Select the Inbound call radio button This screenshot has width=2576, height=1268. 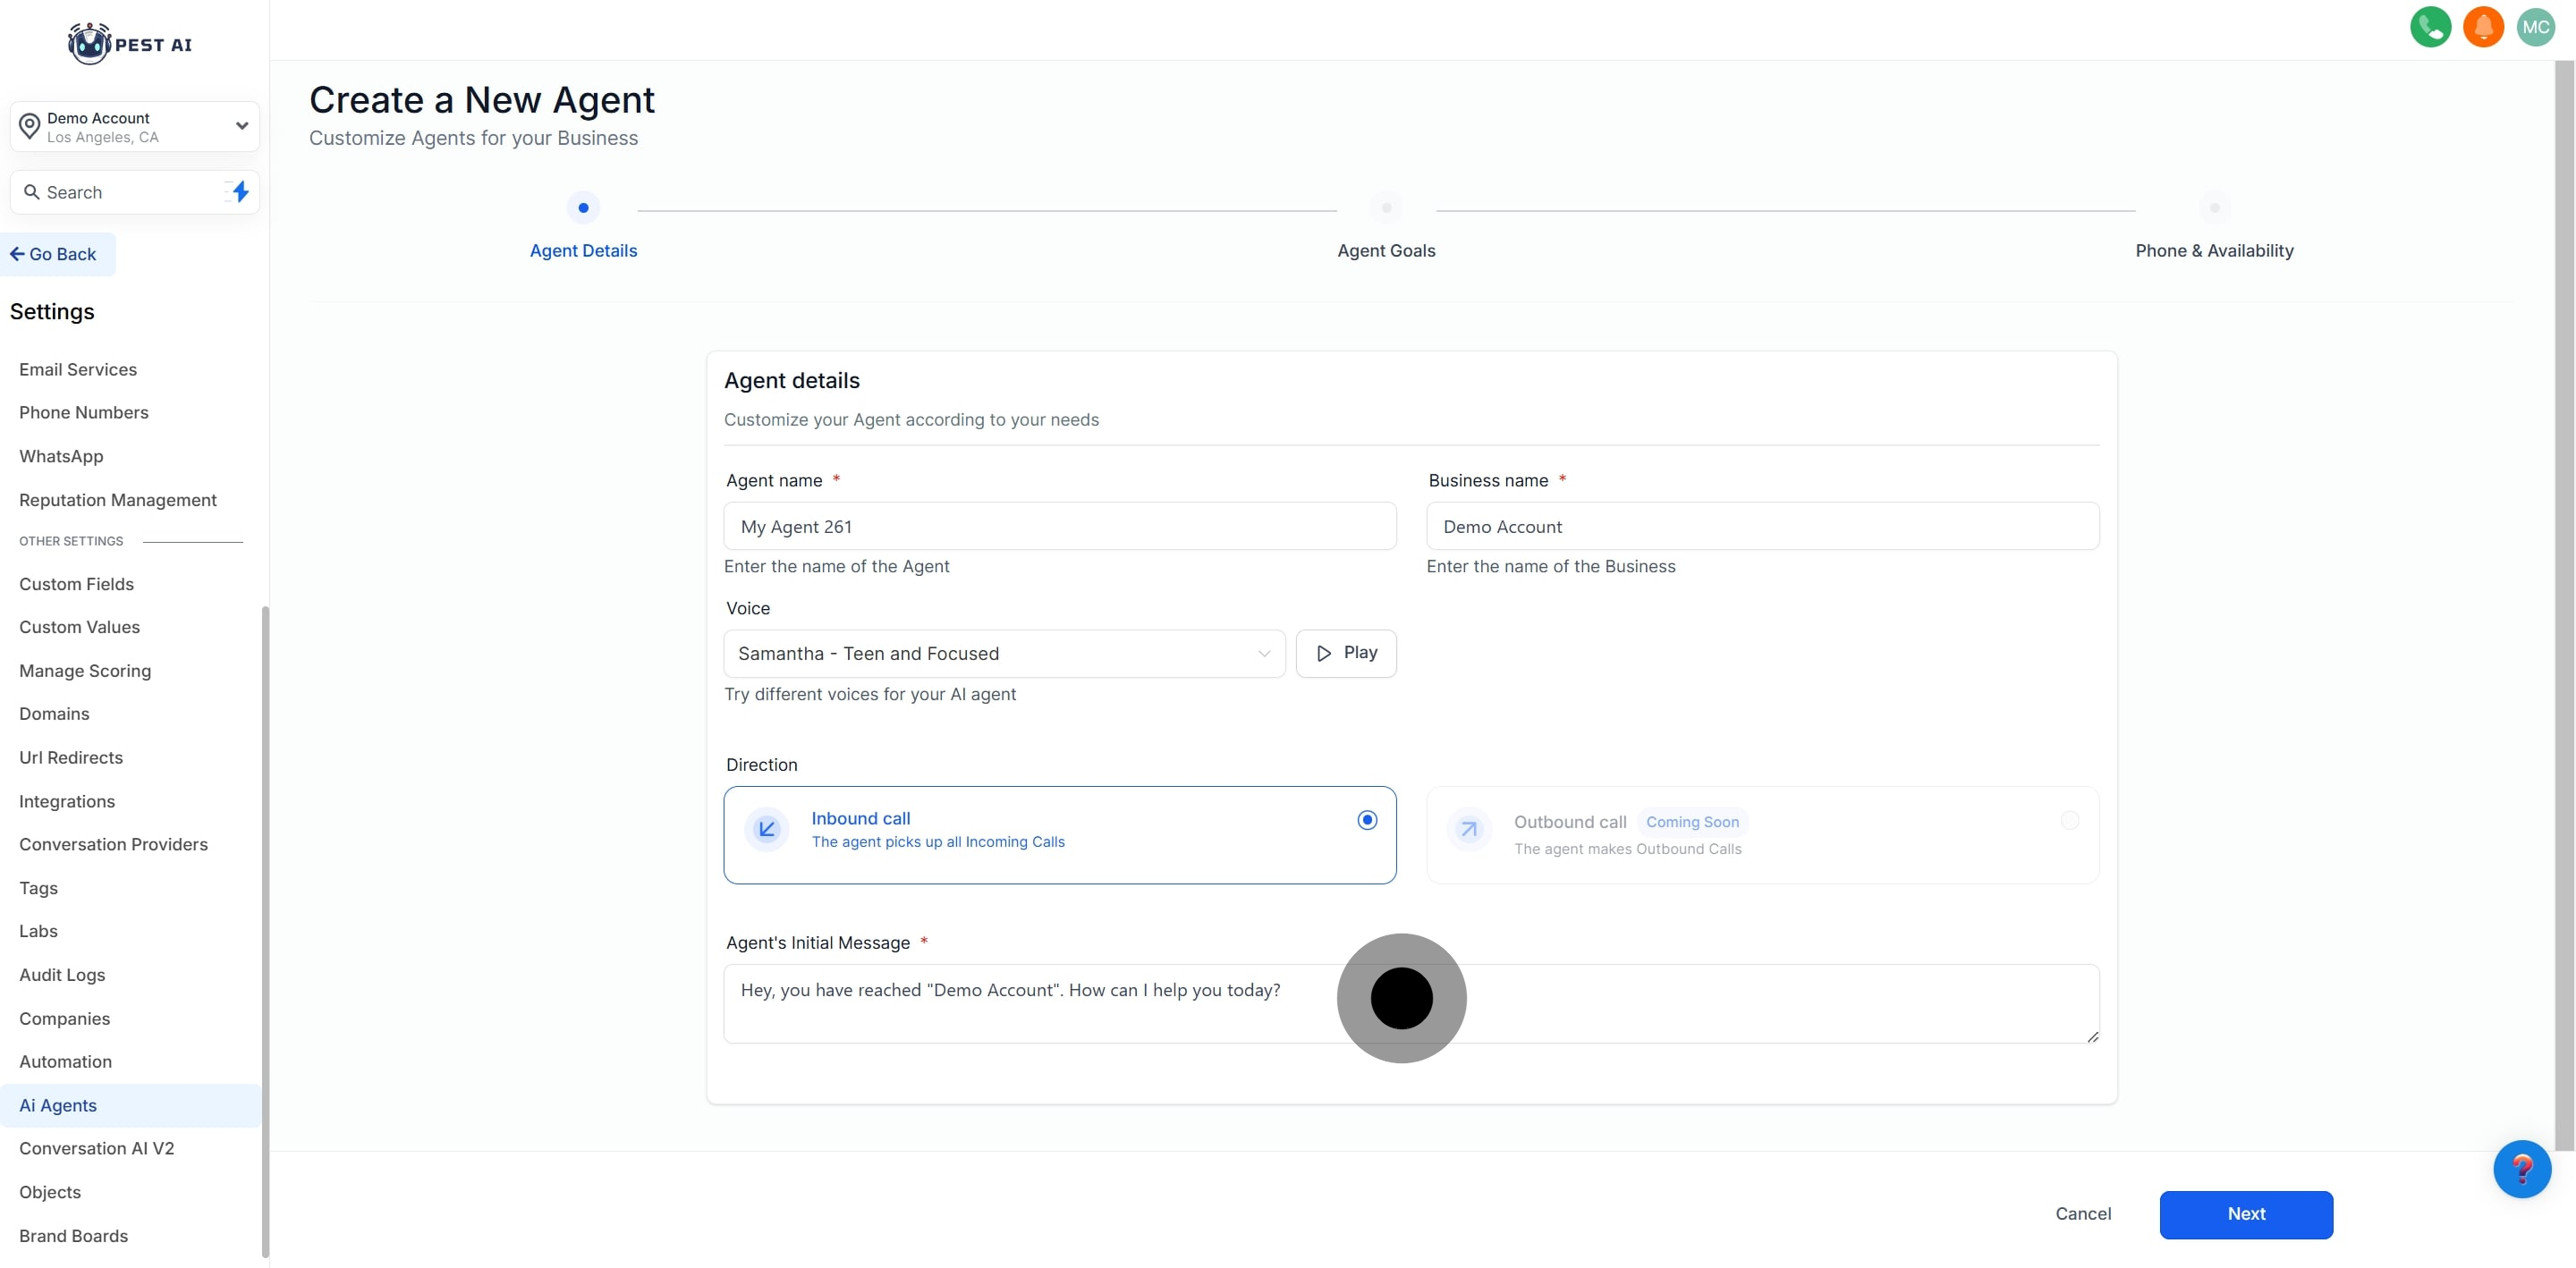1367,820
